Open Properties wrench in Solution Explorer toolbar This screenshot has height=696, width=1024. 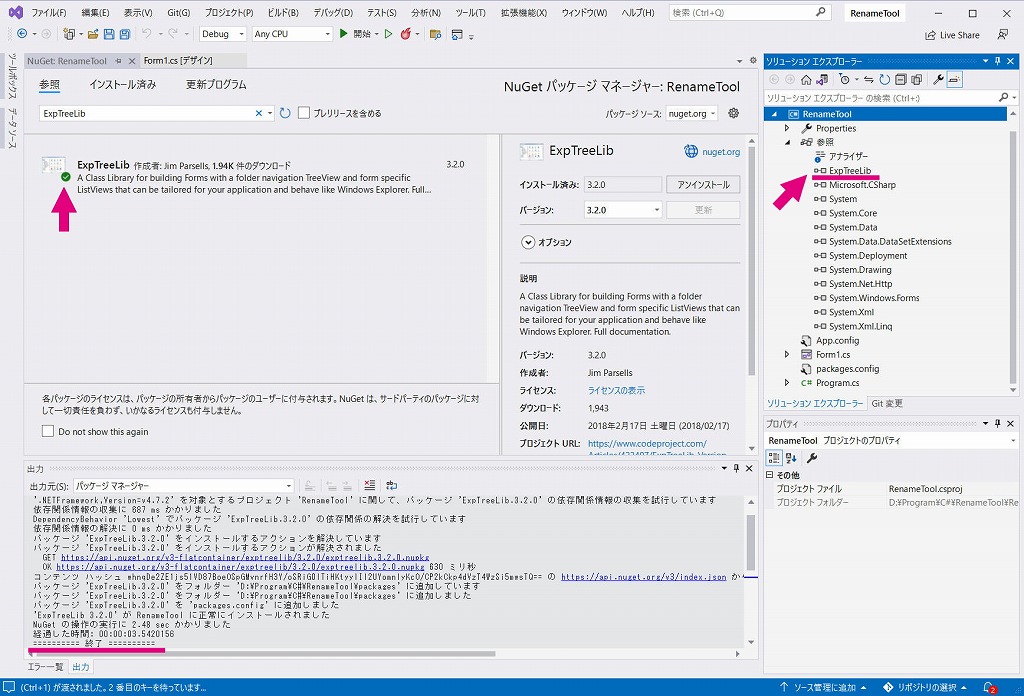[938, 80]
